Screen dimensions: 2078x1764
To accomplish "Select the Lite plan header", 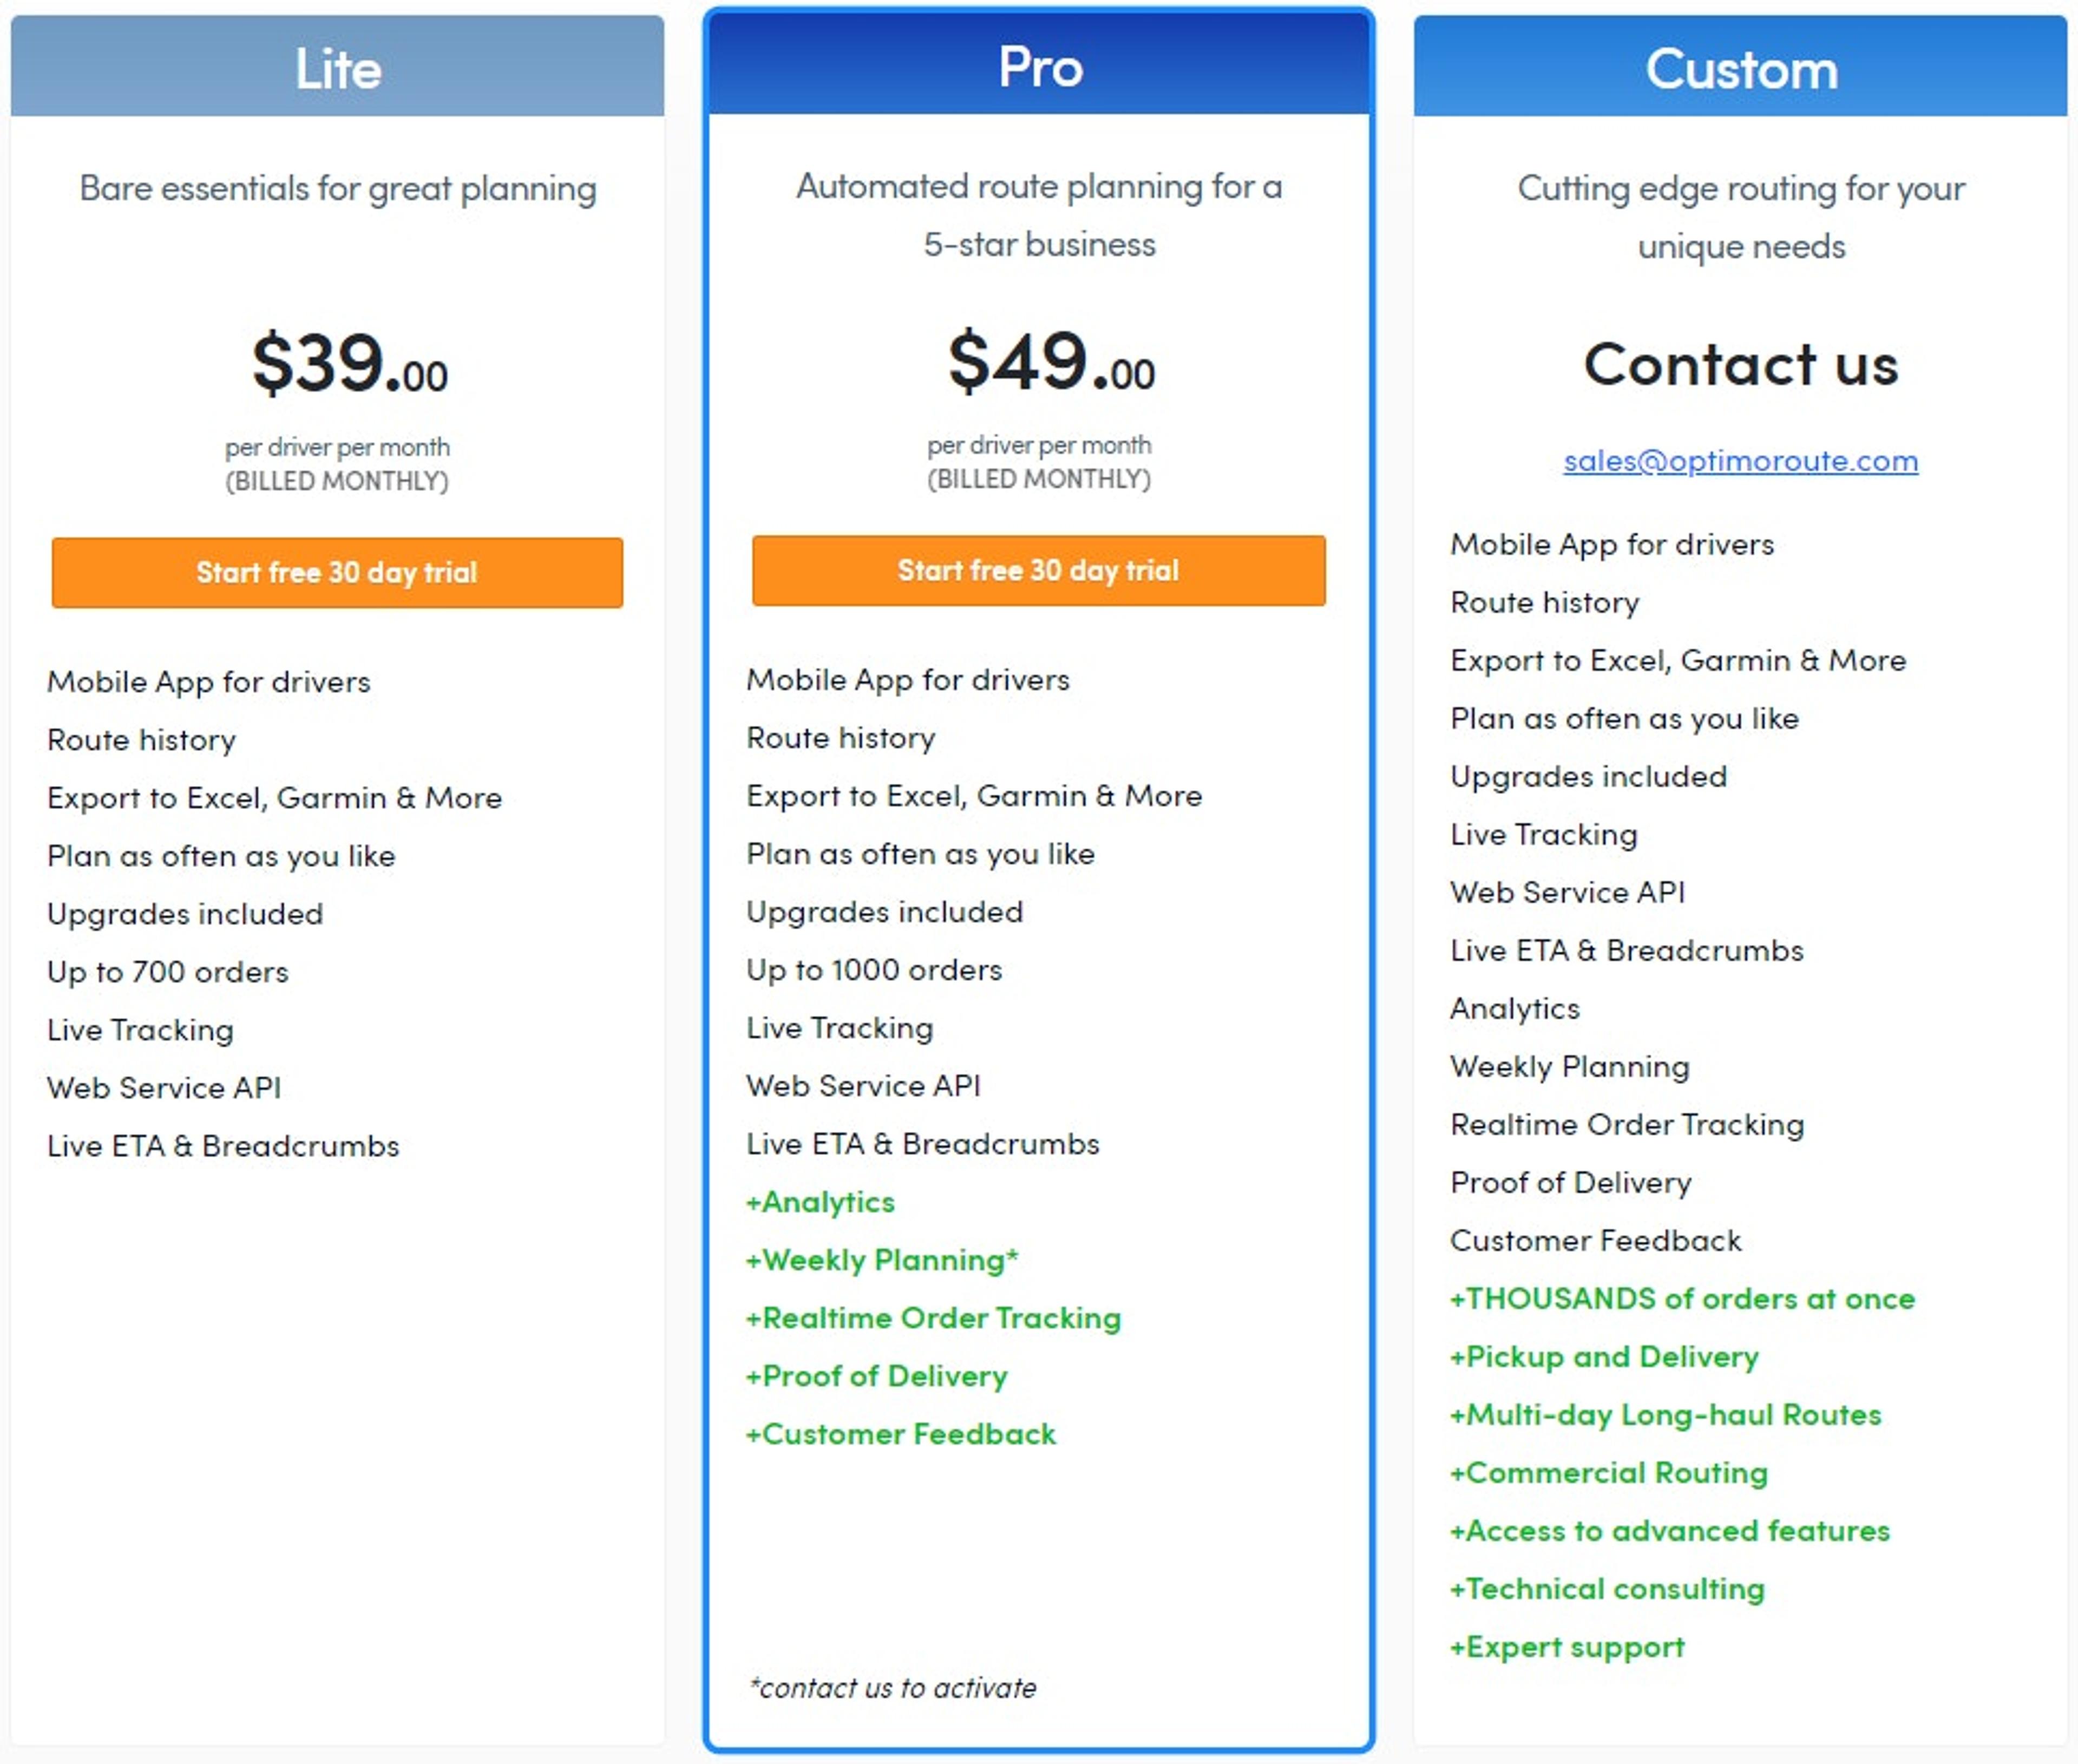I will point(337,66).
